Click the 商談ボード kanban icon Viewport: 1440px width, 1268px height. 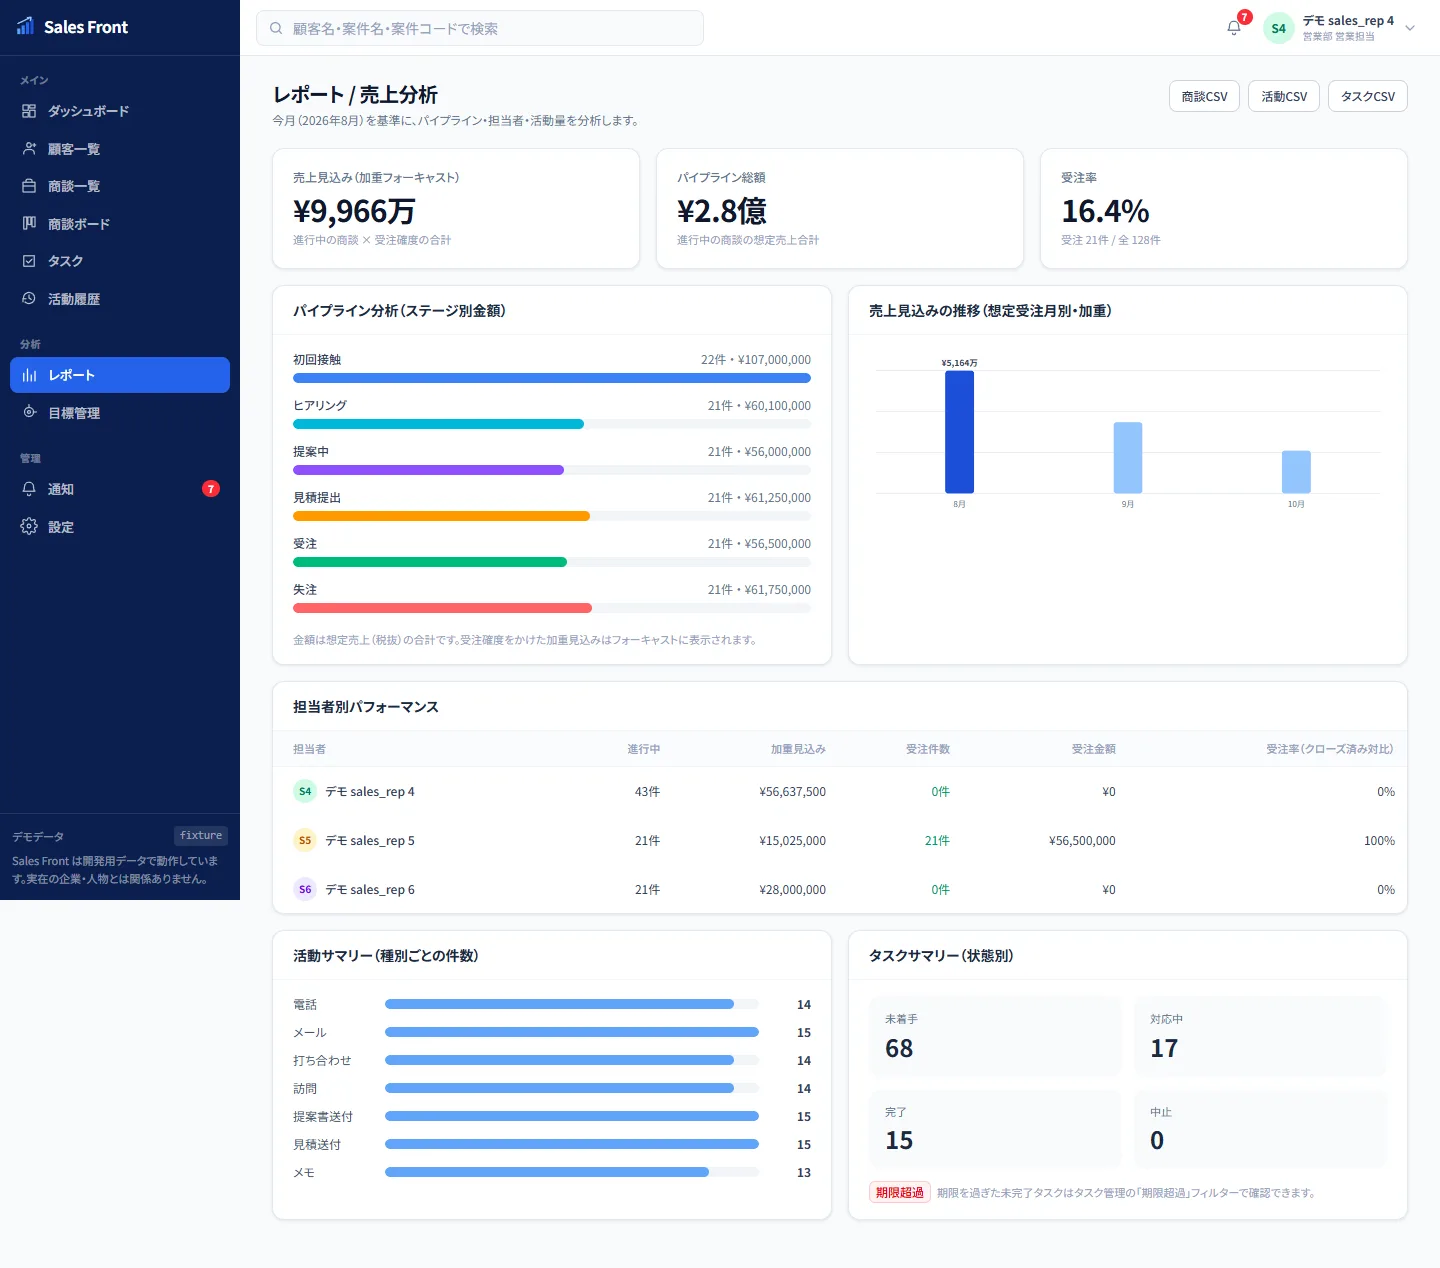tap(29, 223)
